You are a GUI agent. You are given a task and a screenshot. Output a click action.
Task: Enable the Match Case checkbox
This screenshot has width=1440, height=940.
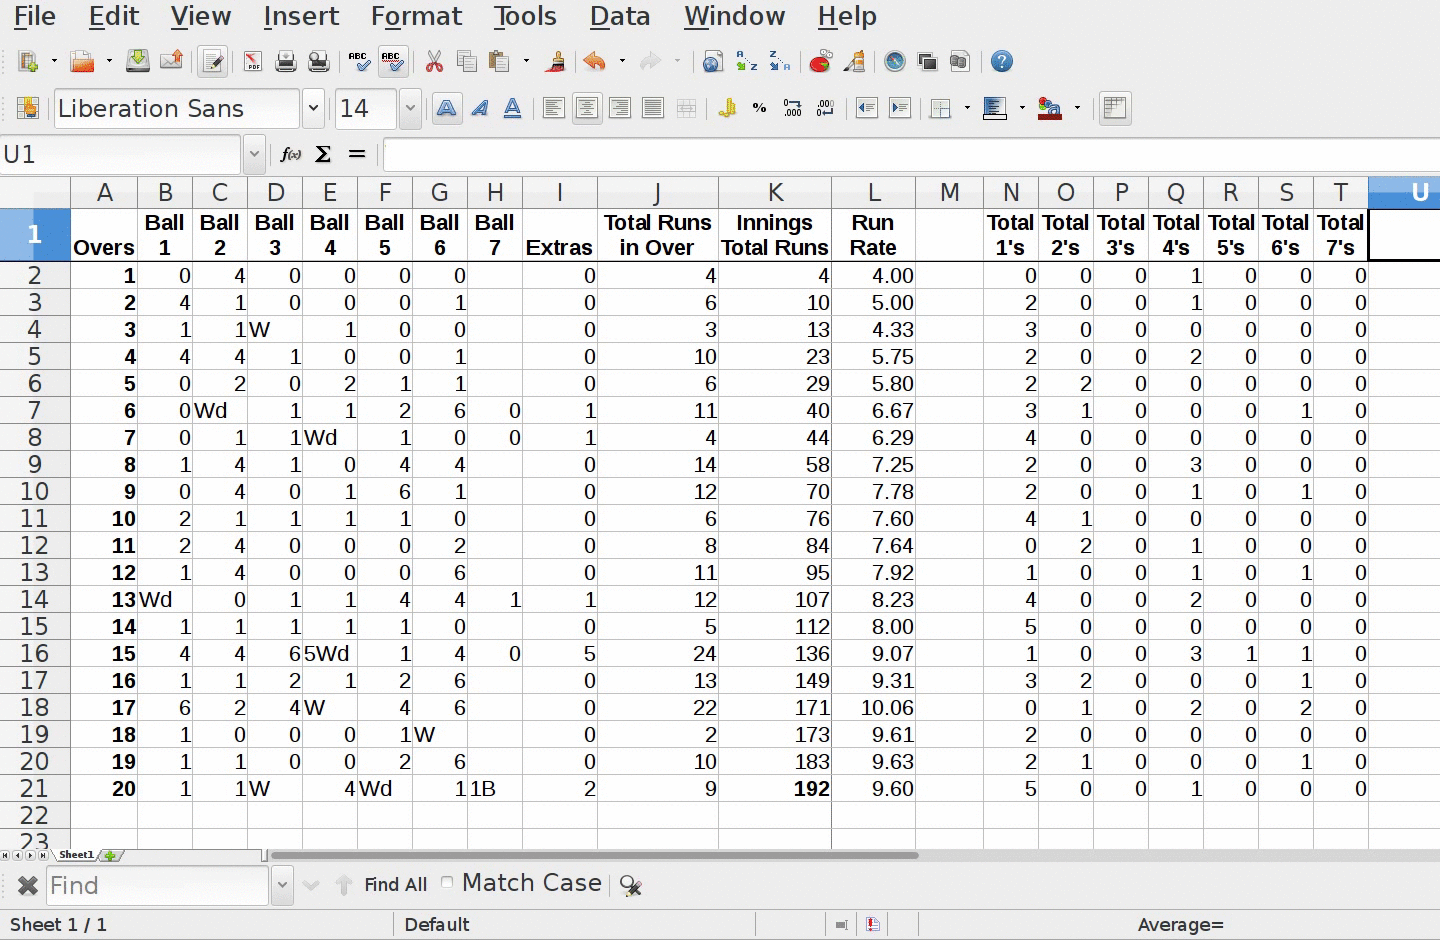447,882
